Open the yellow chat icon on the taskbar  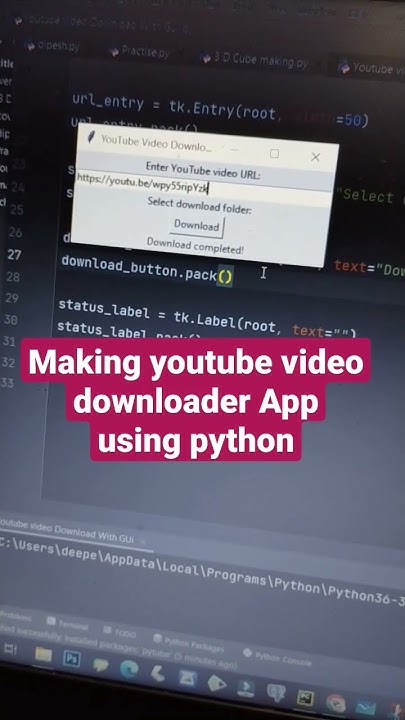100,664
